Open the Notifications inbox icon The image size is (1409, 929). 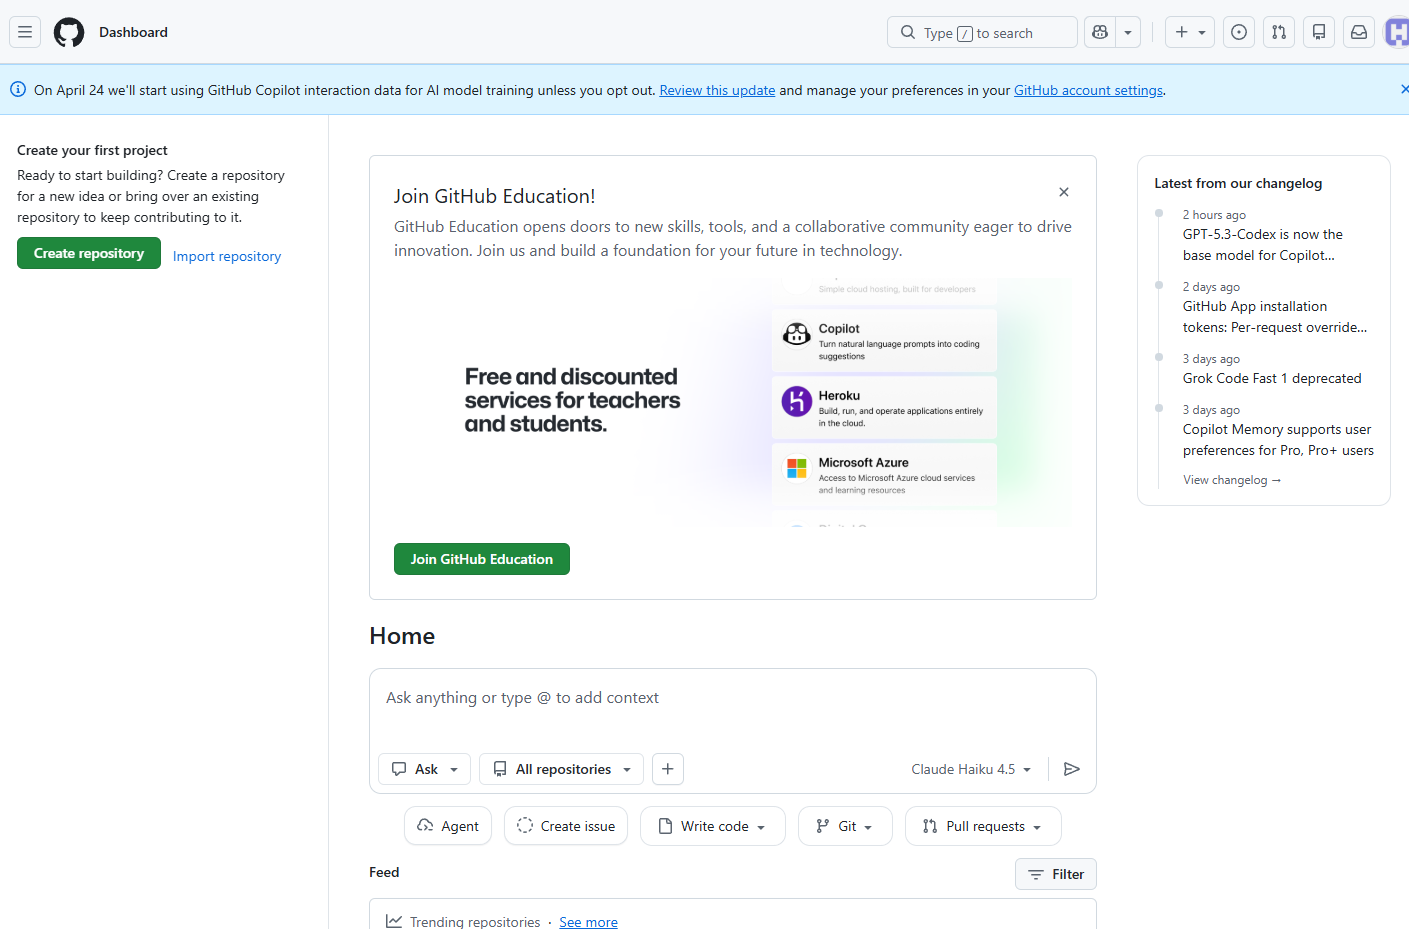pos(1359,32)
